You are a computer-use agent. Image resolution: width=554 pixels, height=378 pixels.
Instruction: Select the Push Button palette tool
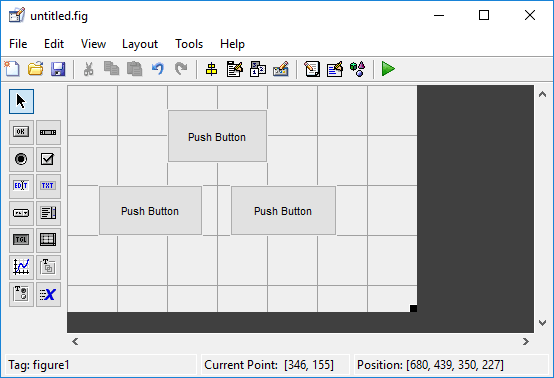click(22, 132)
